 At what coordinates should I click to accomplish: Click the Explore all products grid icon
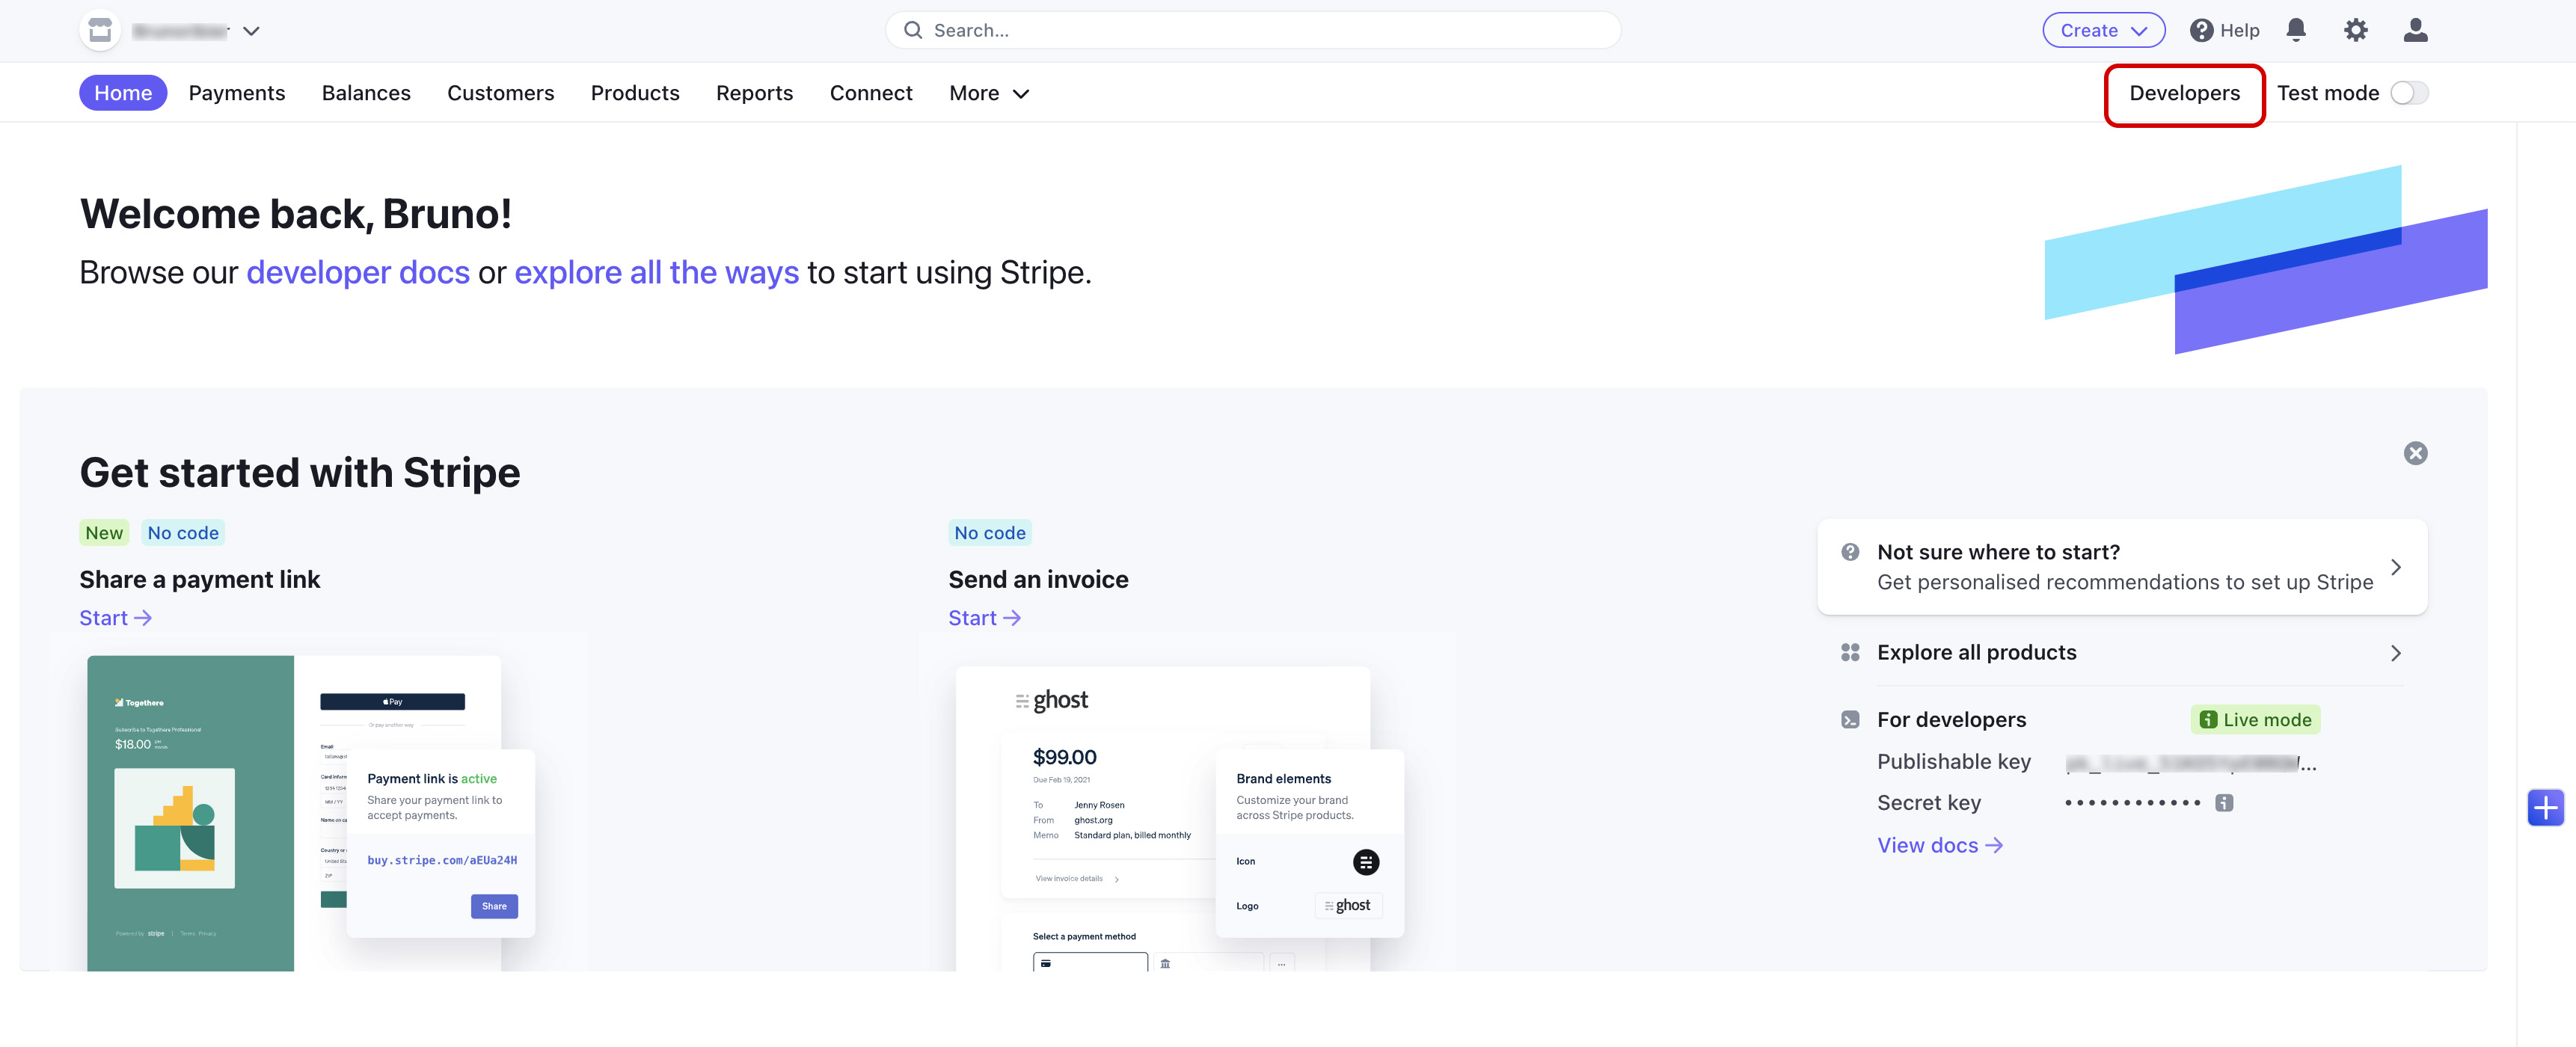pos(1850,653)
